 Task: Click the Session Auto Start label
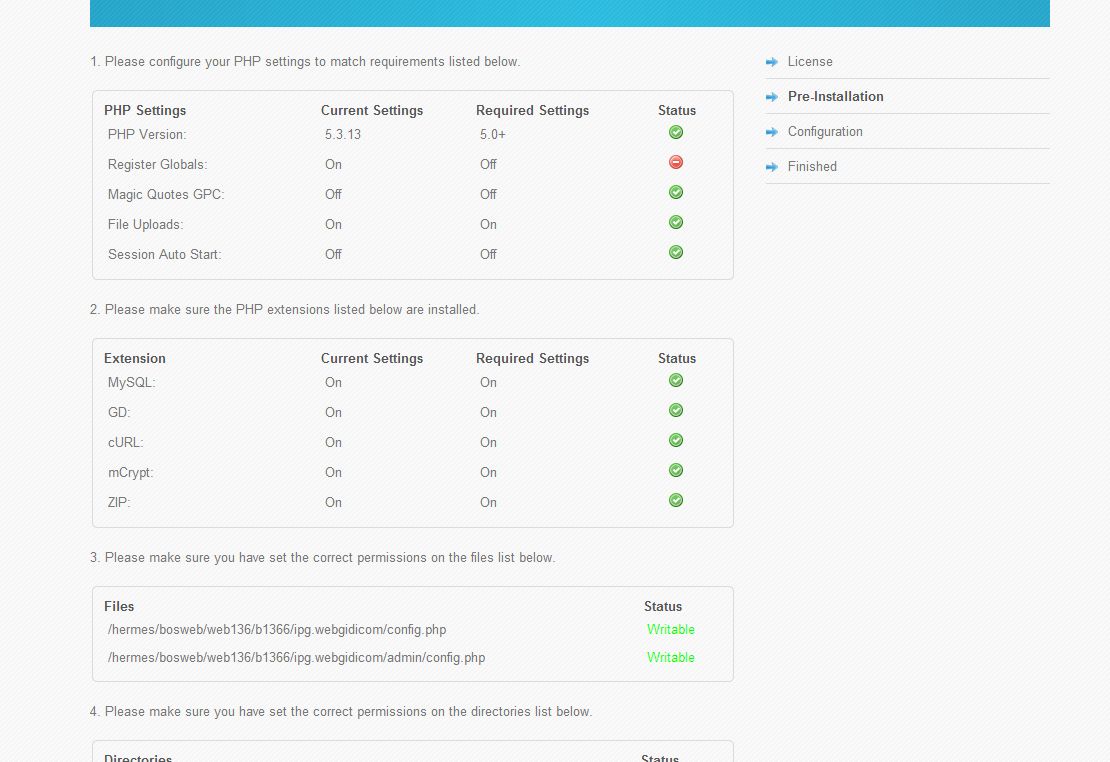click(x=164, y=254)
